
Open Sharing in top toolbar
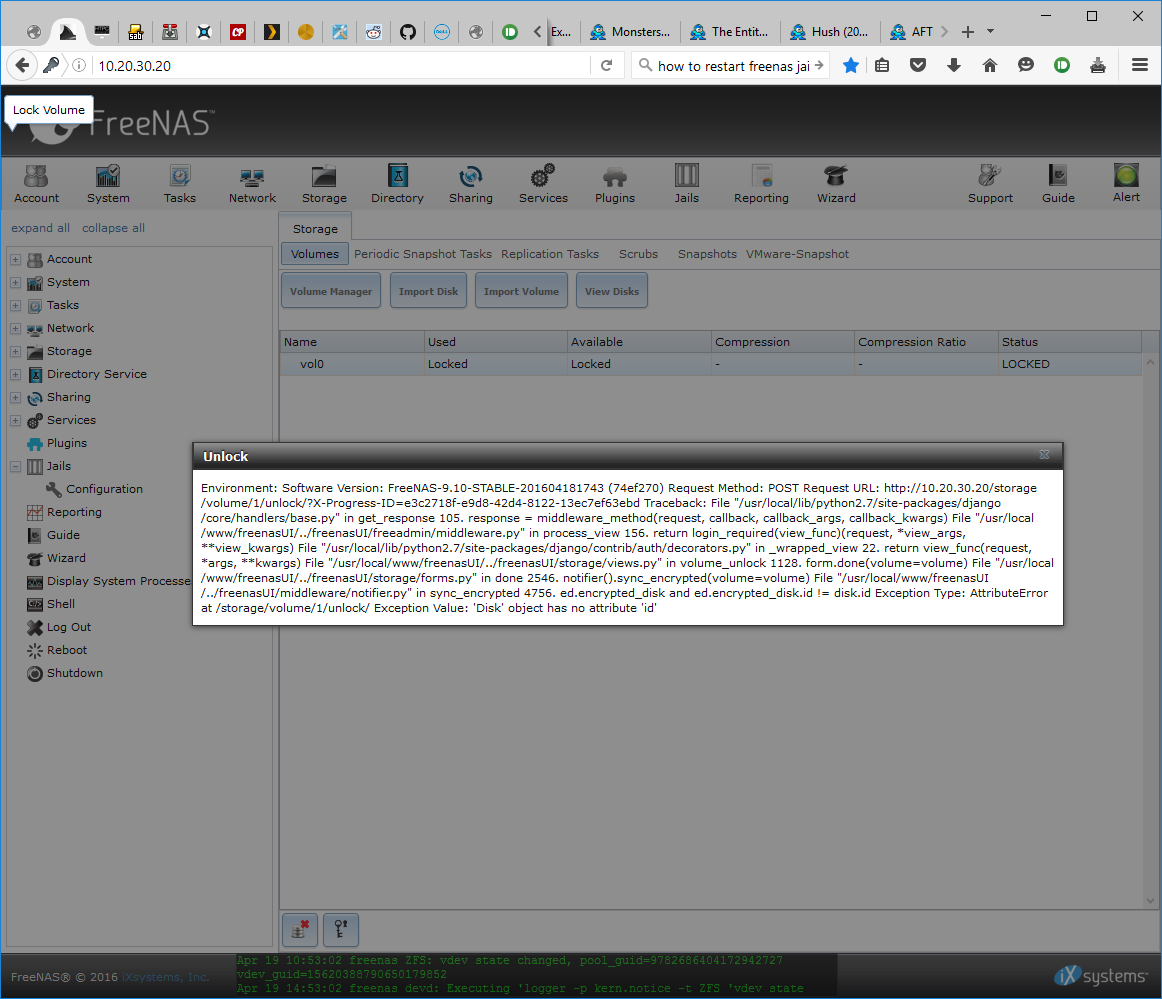coord(471,184)
